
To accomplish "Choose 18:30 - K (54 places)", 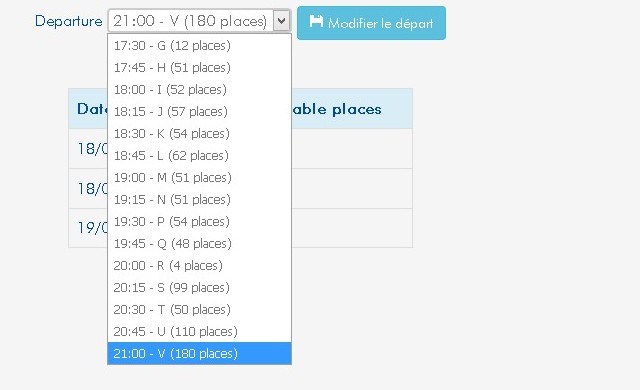I will [199, 133].
